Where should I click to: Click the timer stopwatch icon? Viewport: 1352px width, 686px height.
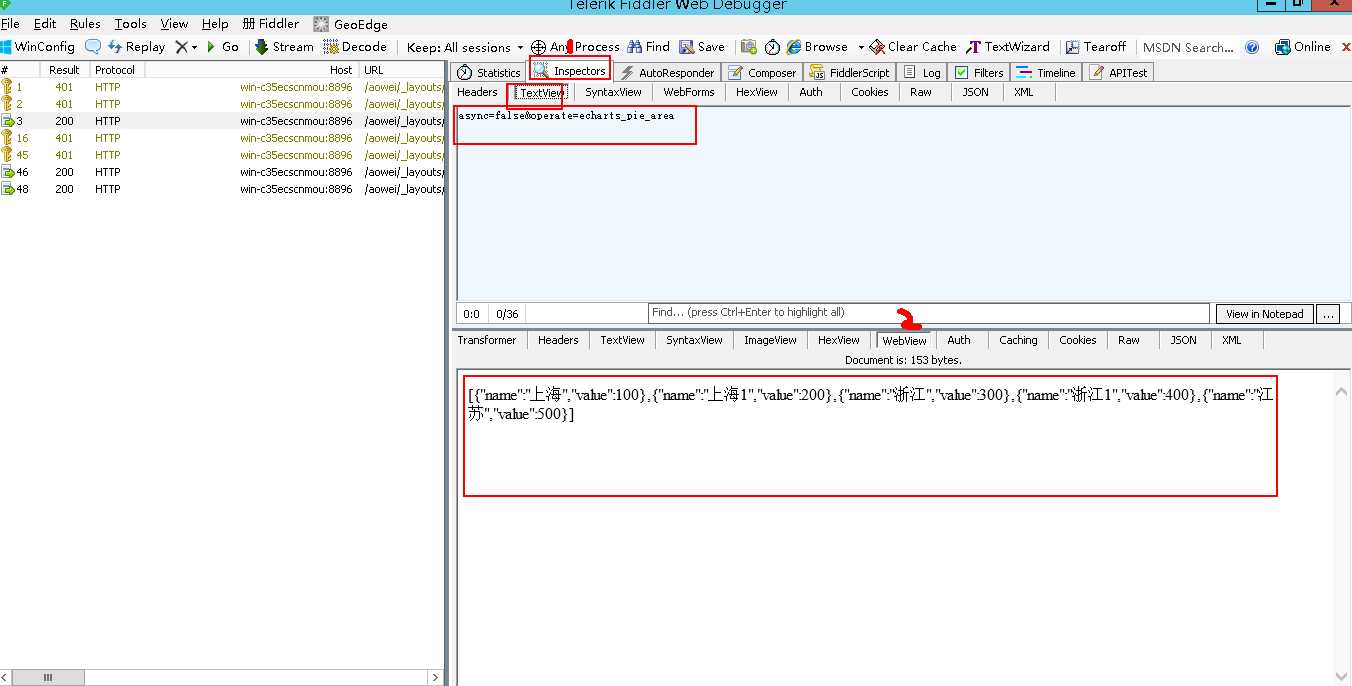pos(772,47)
